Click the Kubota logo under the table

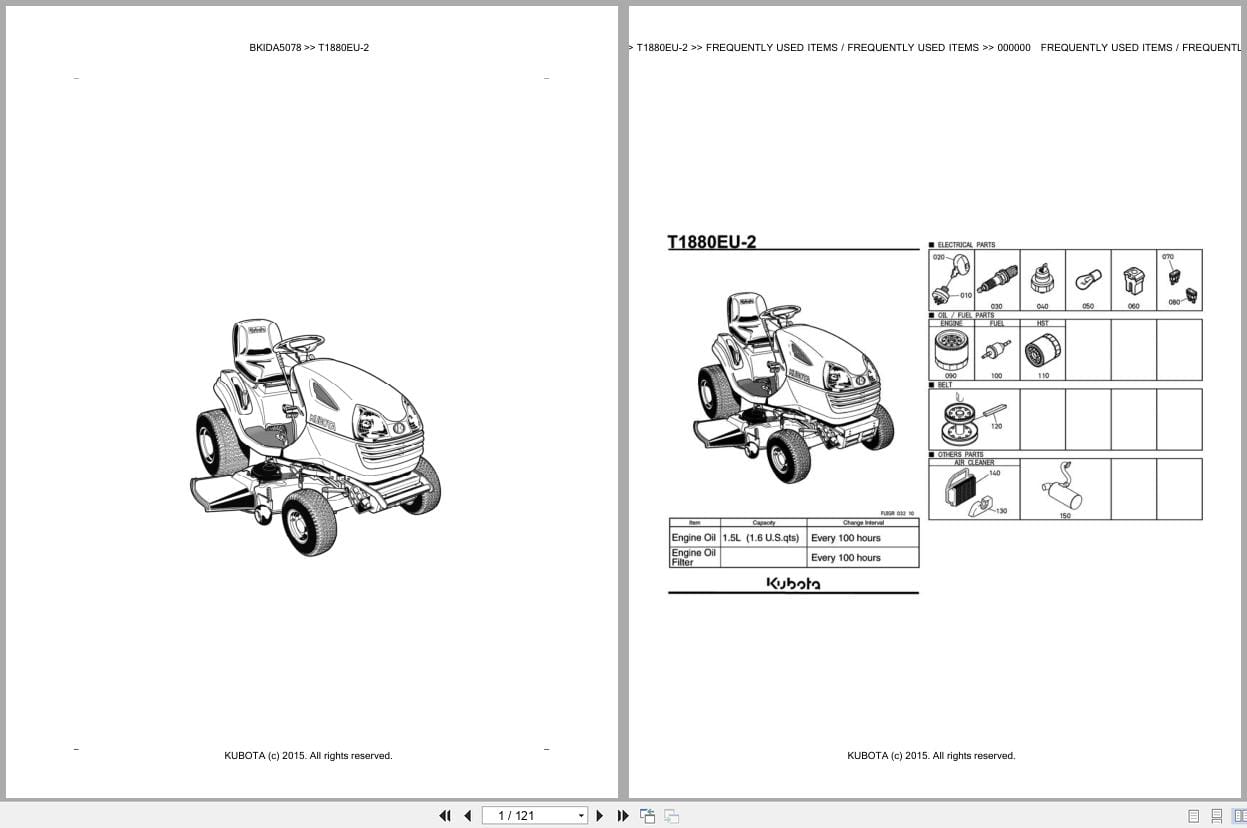tap(793, 583)
